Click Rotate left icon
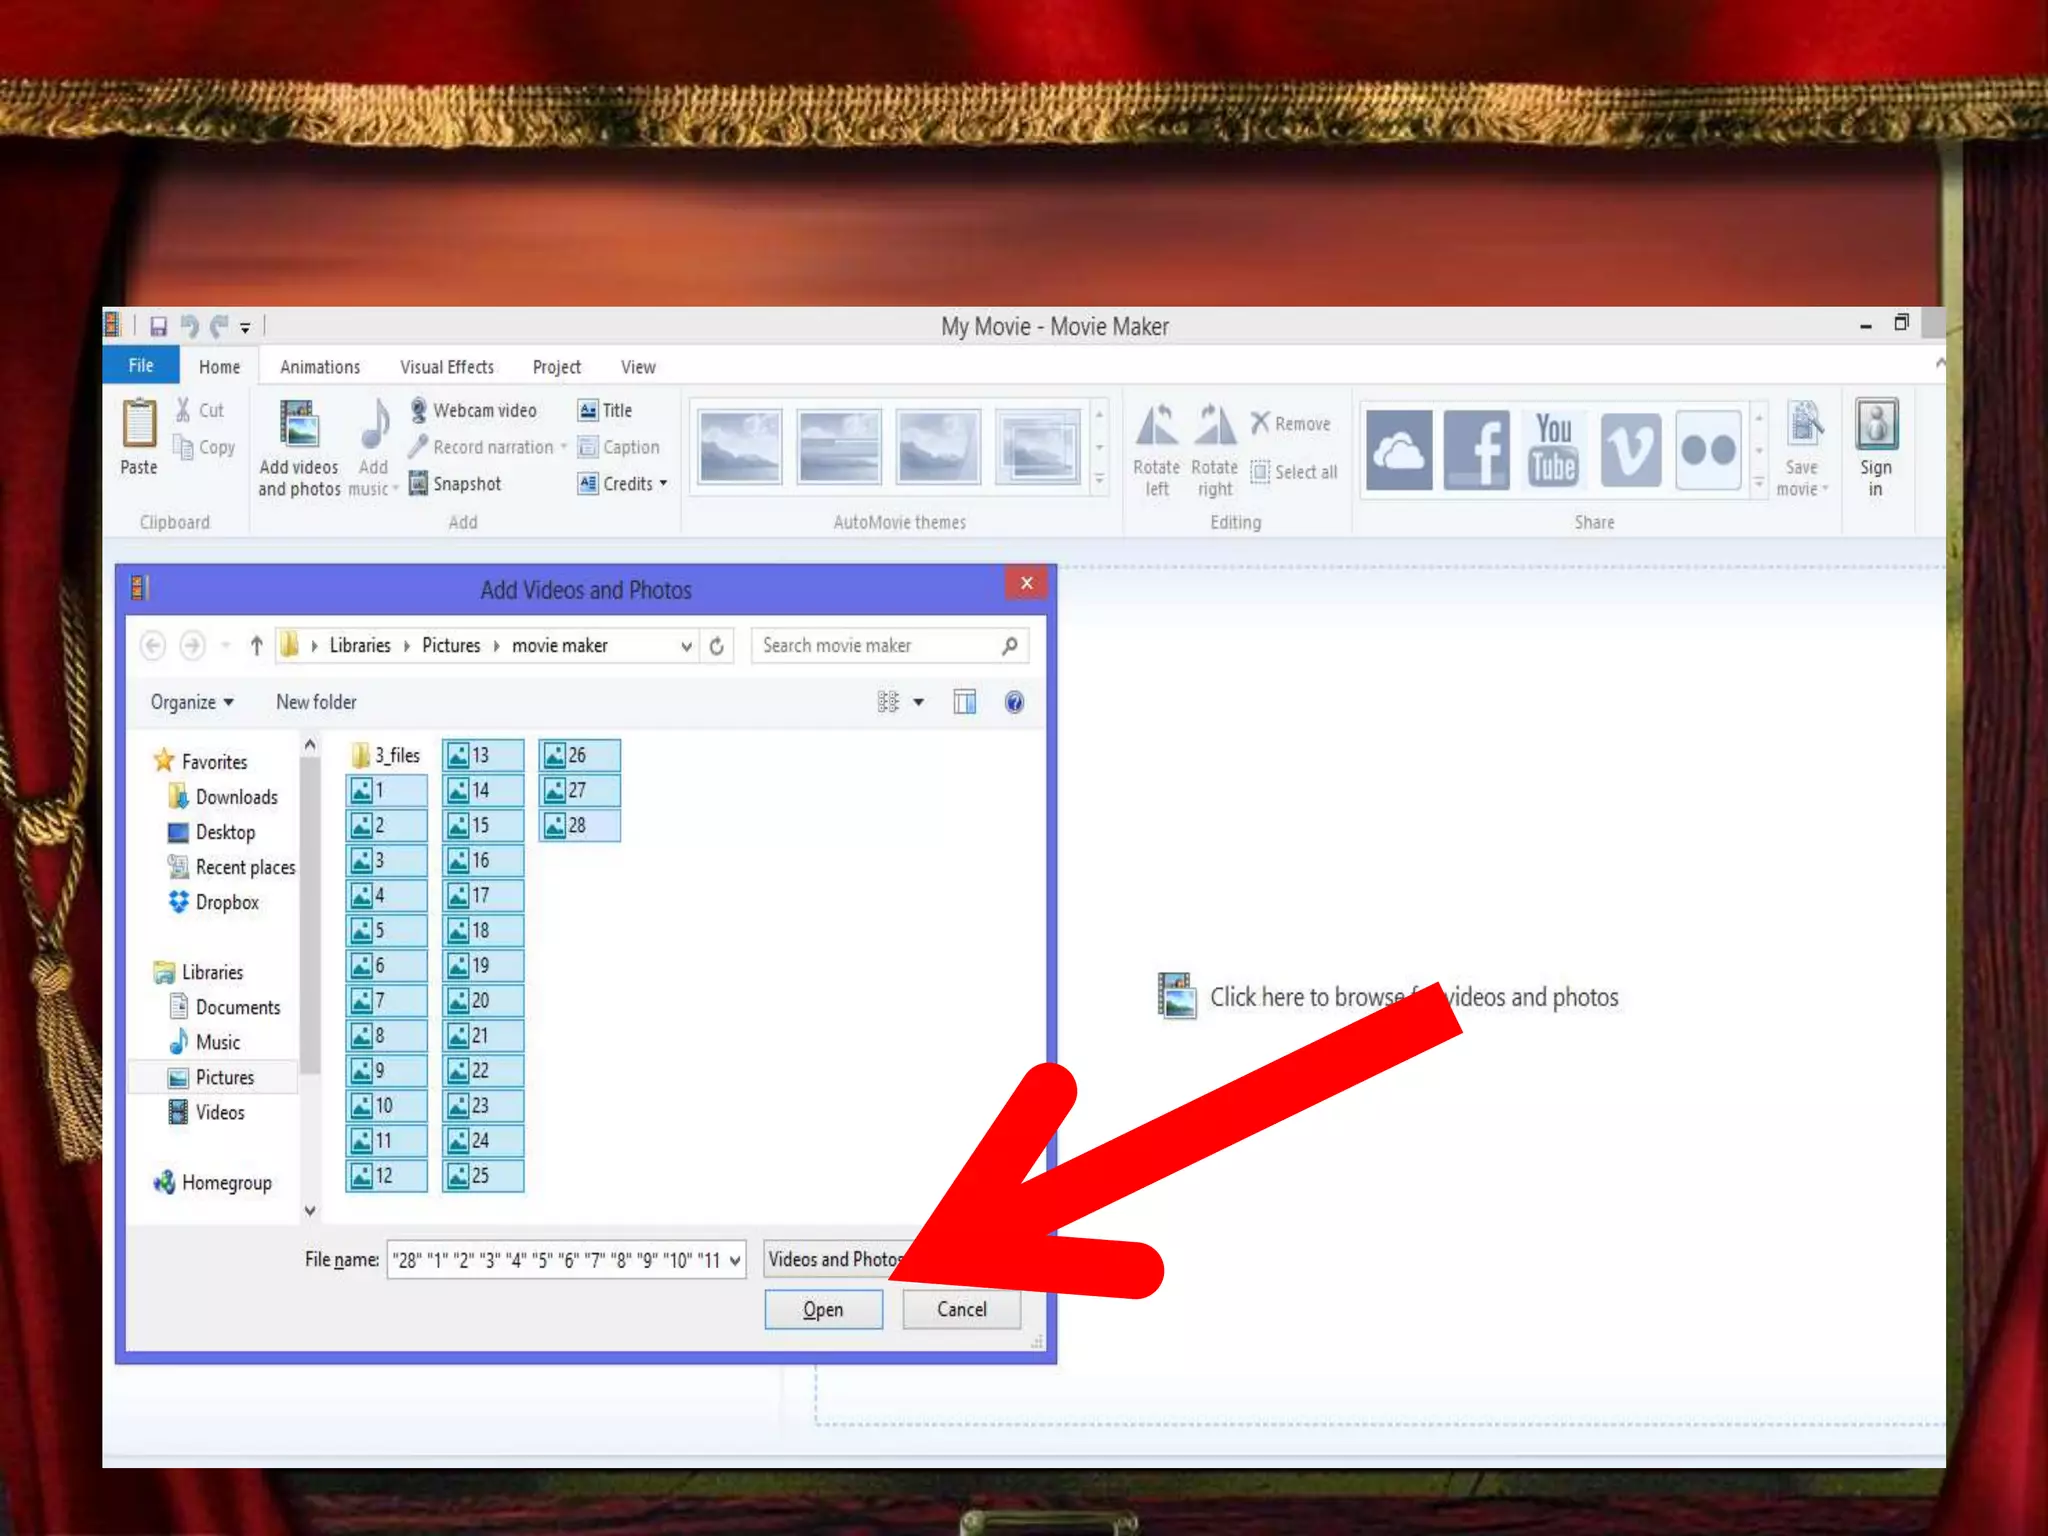The width and height of the screenshot is (2048, 1536). point(1156,427)
